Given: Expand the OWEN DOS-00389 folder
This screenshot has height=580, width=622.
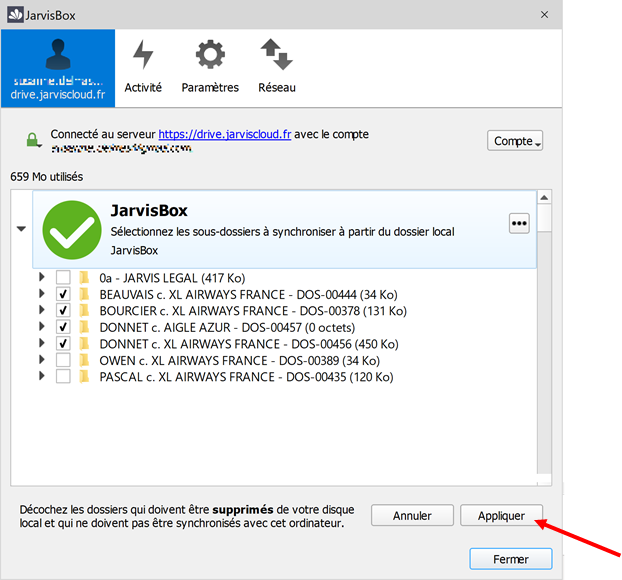Looking at the screenshot, I should [x=42, y=360].
